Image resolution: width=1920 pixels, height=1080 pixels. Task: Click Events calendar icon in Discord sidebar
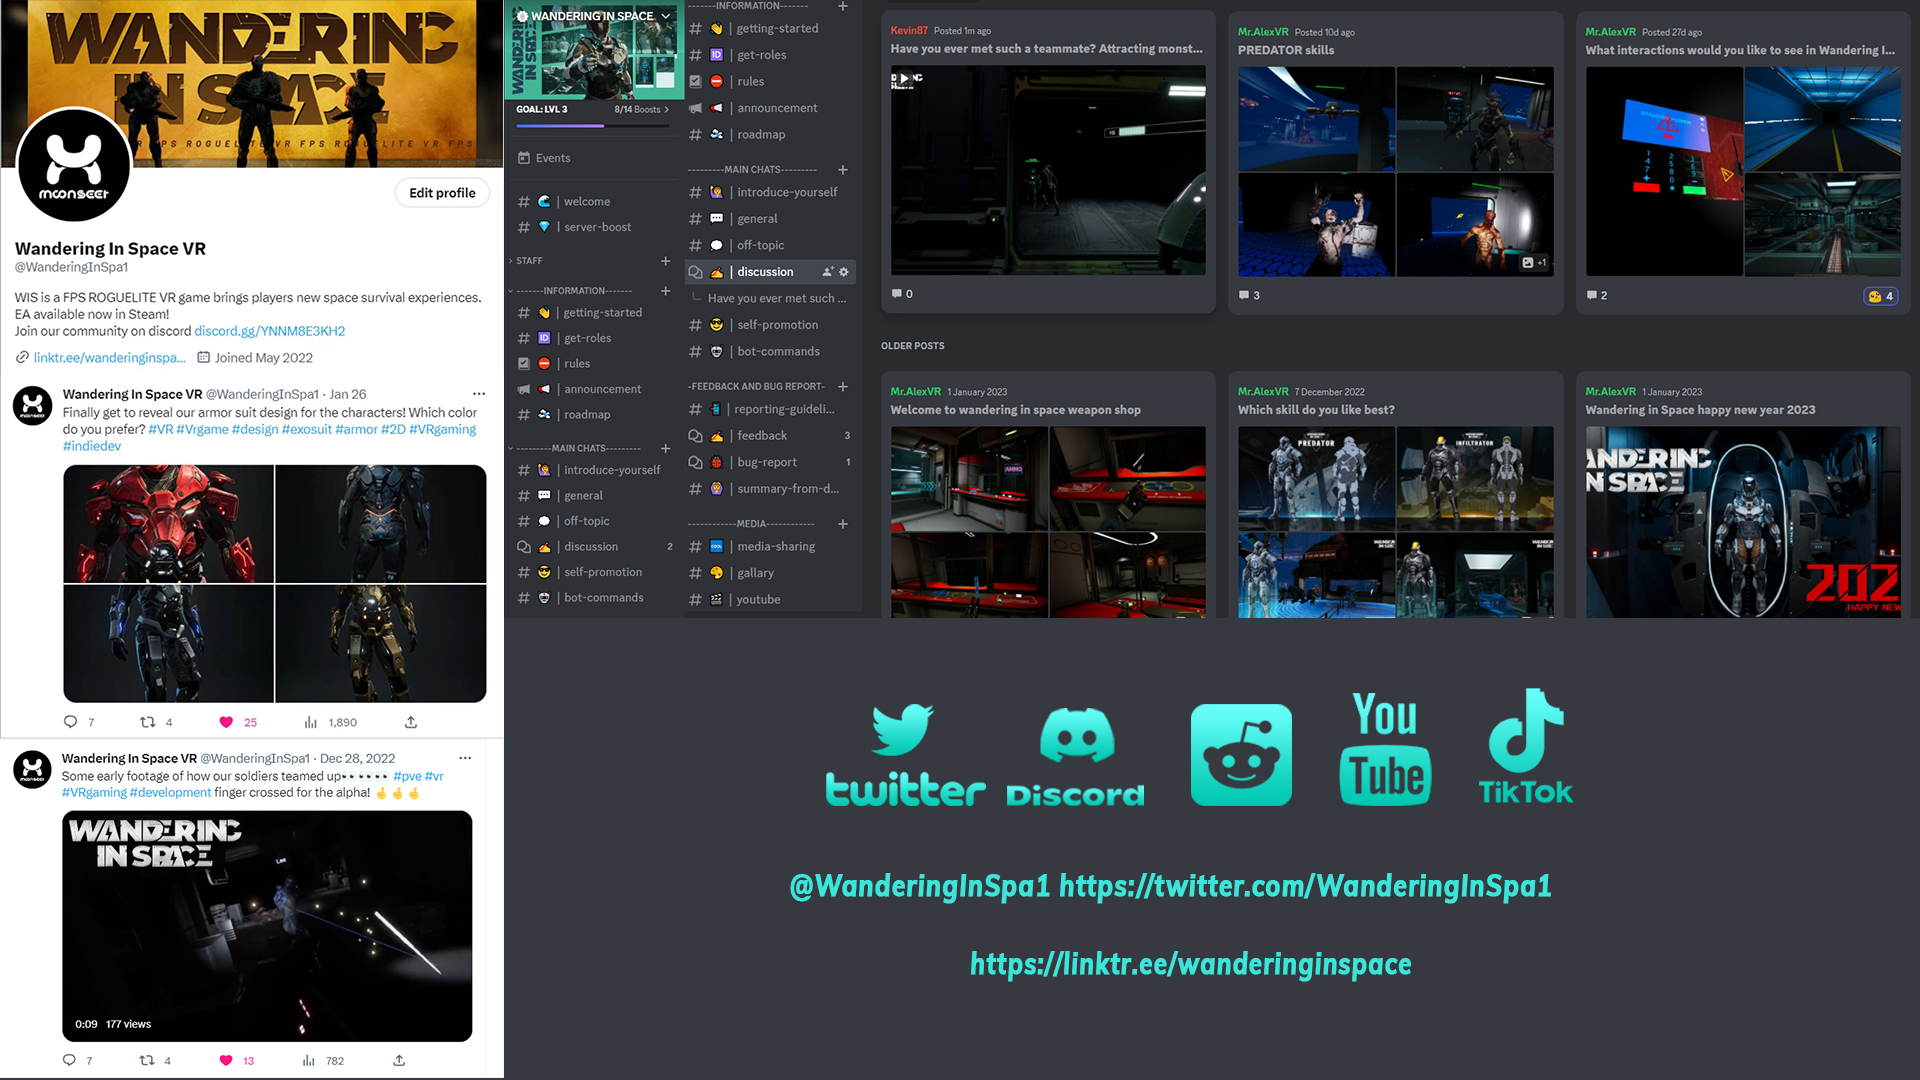point(524,158)
